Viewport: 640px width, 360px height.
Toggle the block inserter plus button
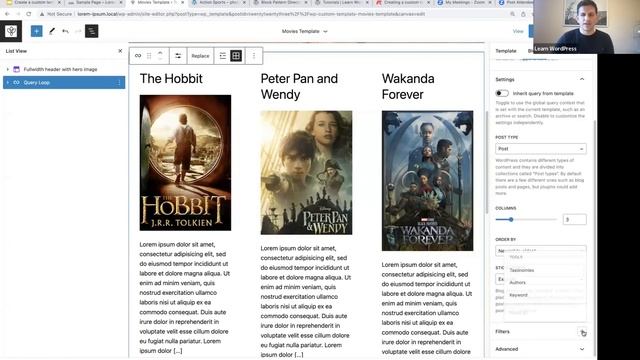pyautogui.click(x=36, y=31)
